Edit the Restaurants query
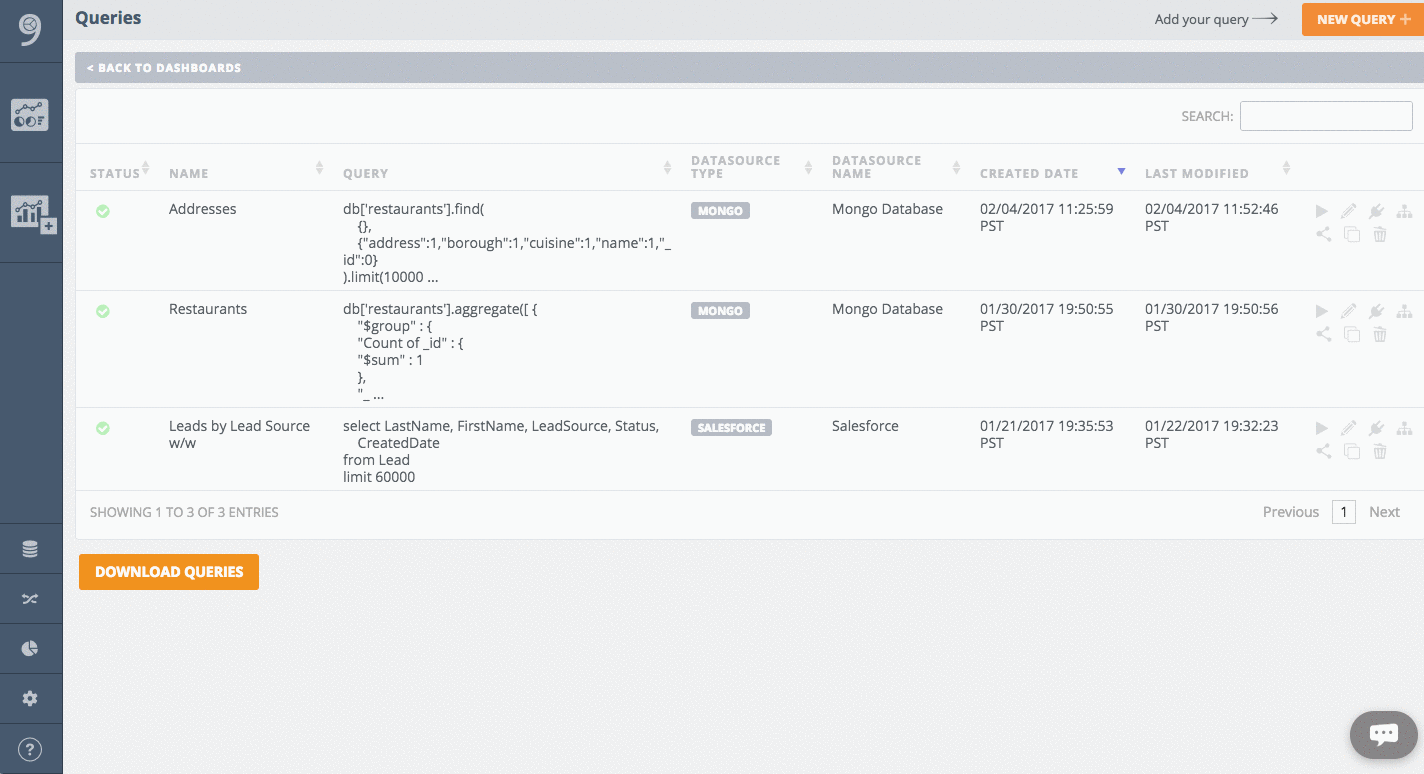The image size is (1424, 774). click(1349, 311)
